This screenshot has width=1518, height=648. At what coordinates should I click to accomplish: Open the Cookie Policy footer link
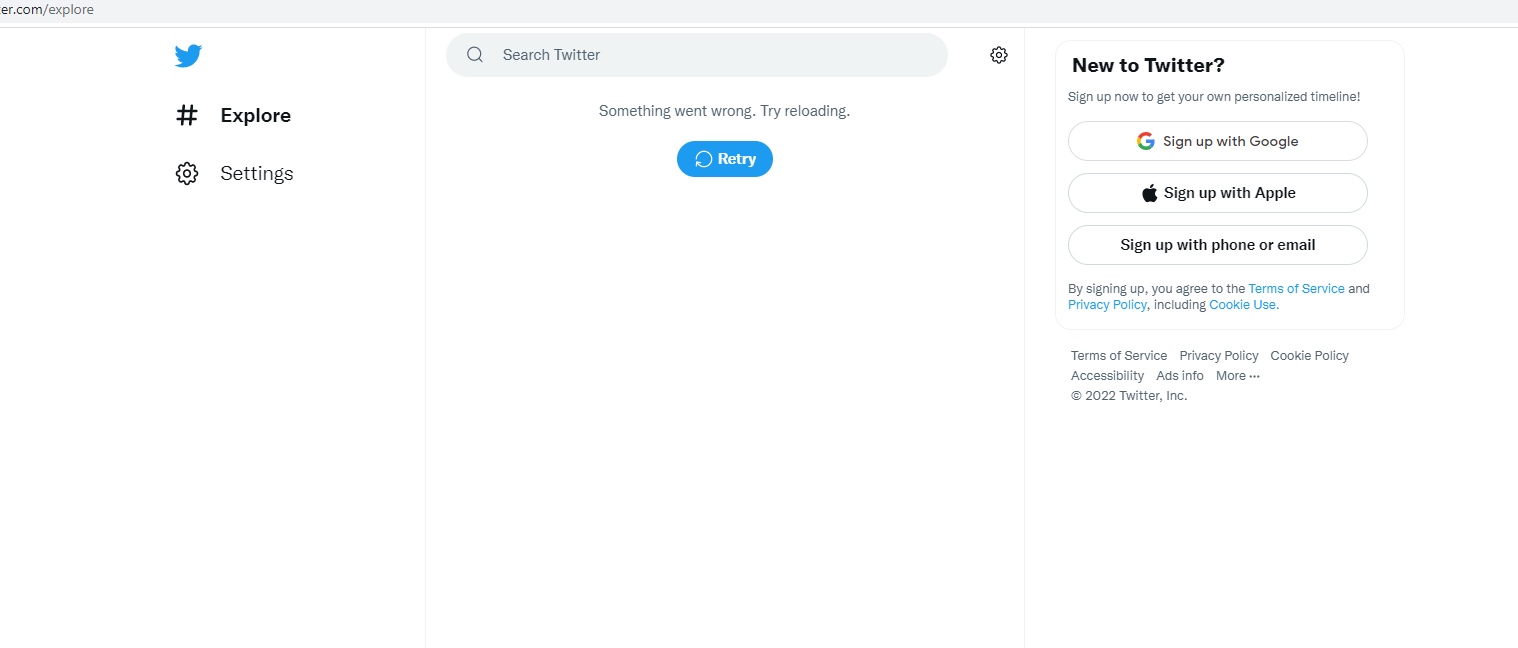(1309, 356)
